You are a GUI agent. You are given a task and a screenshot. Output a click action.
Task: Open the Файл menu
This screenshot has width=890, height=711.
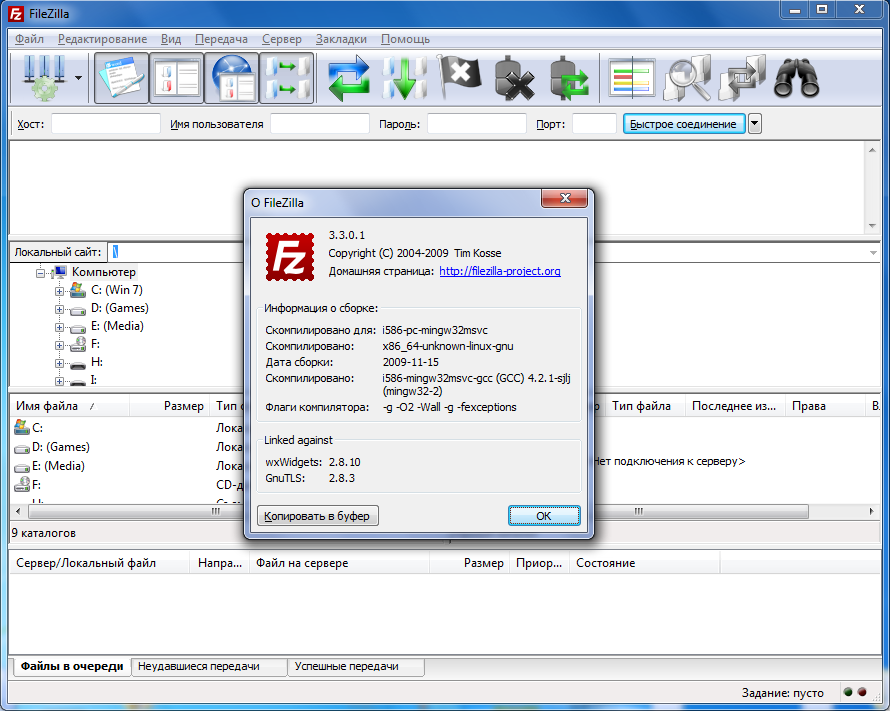click(x=30, y=39)
